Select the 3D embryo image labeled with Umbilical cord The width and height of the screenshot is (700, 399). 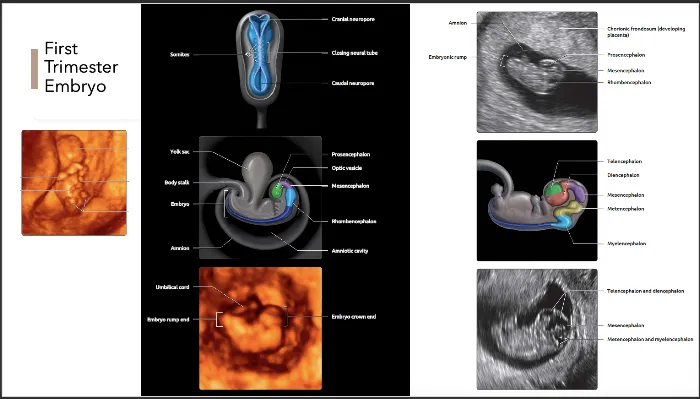pyautogui.click(x=260, y=328)
